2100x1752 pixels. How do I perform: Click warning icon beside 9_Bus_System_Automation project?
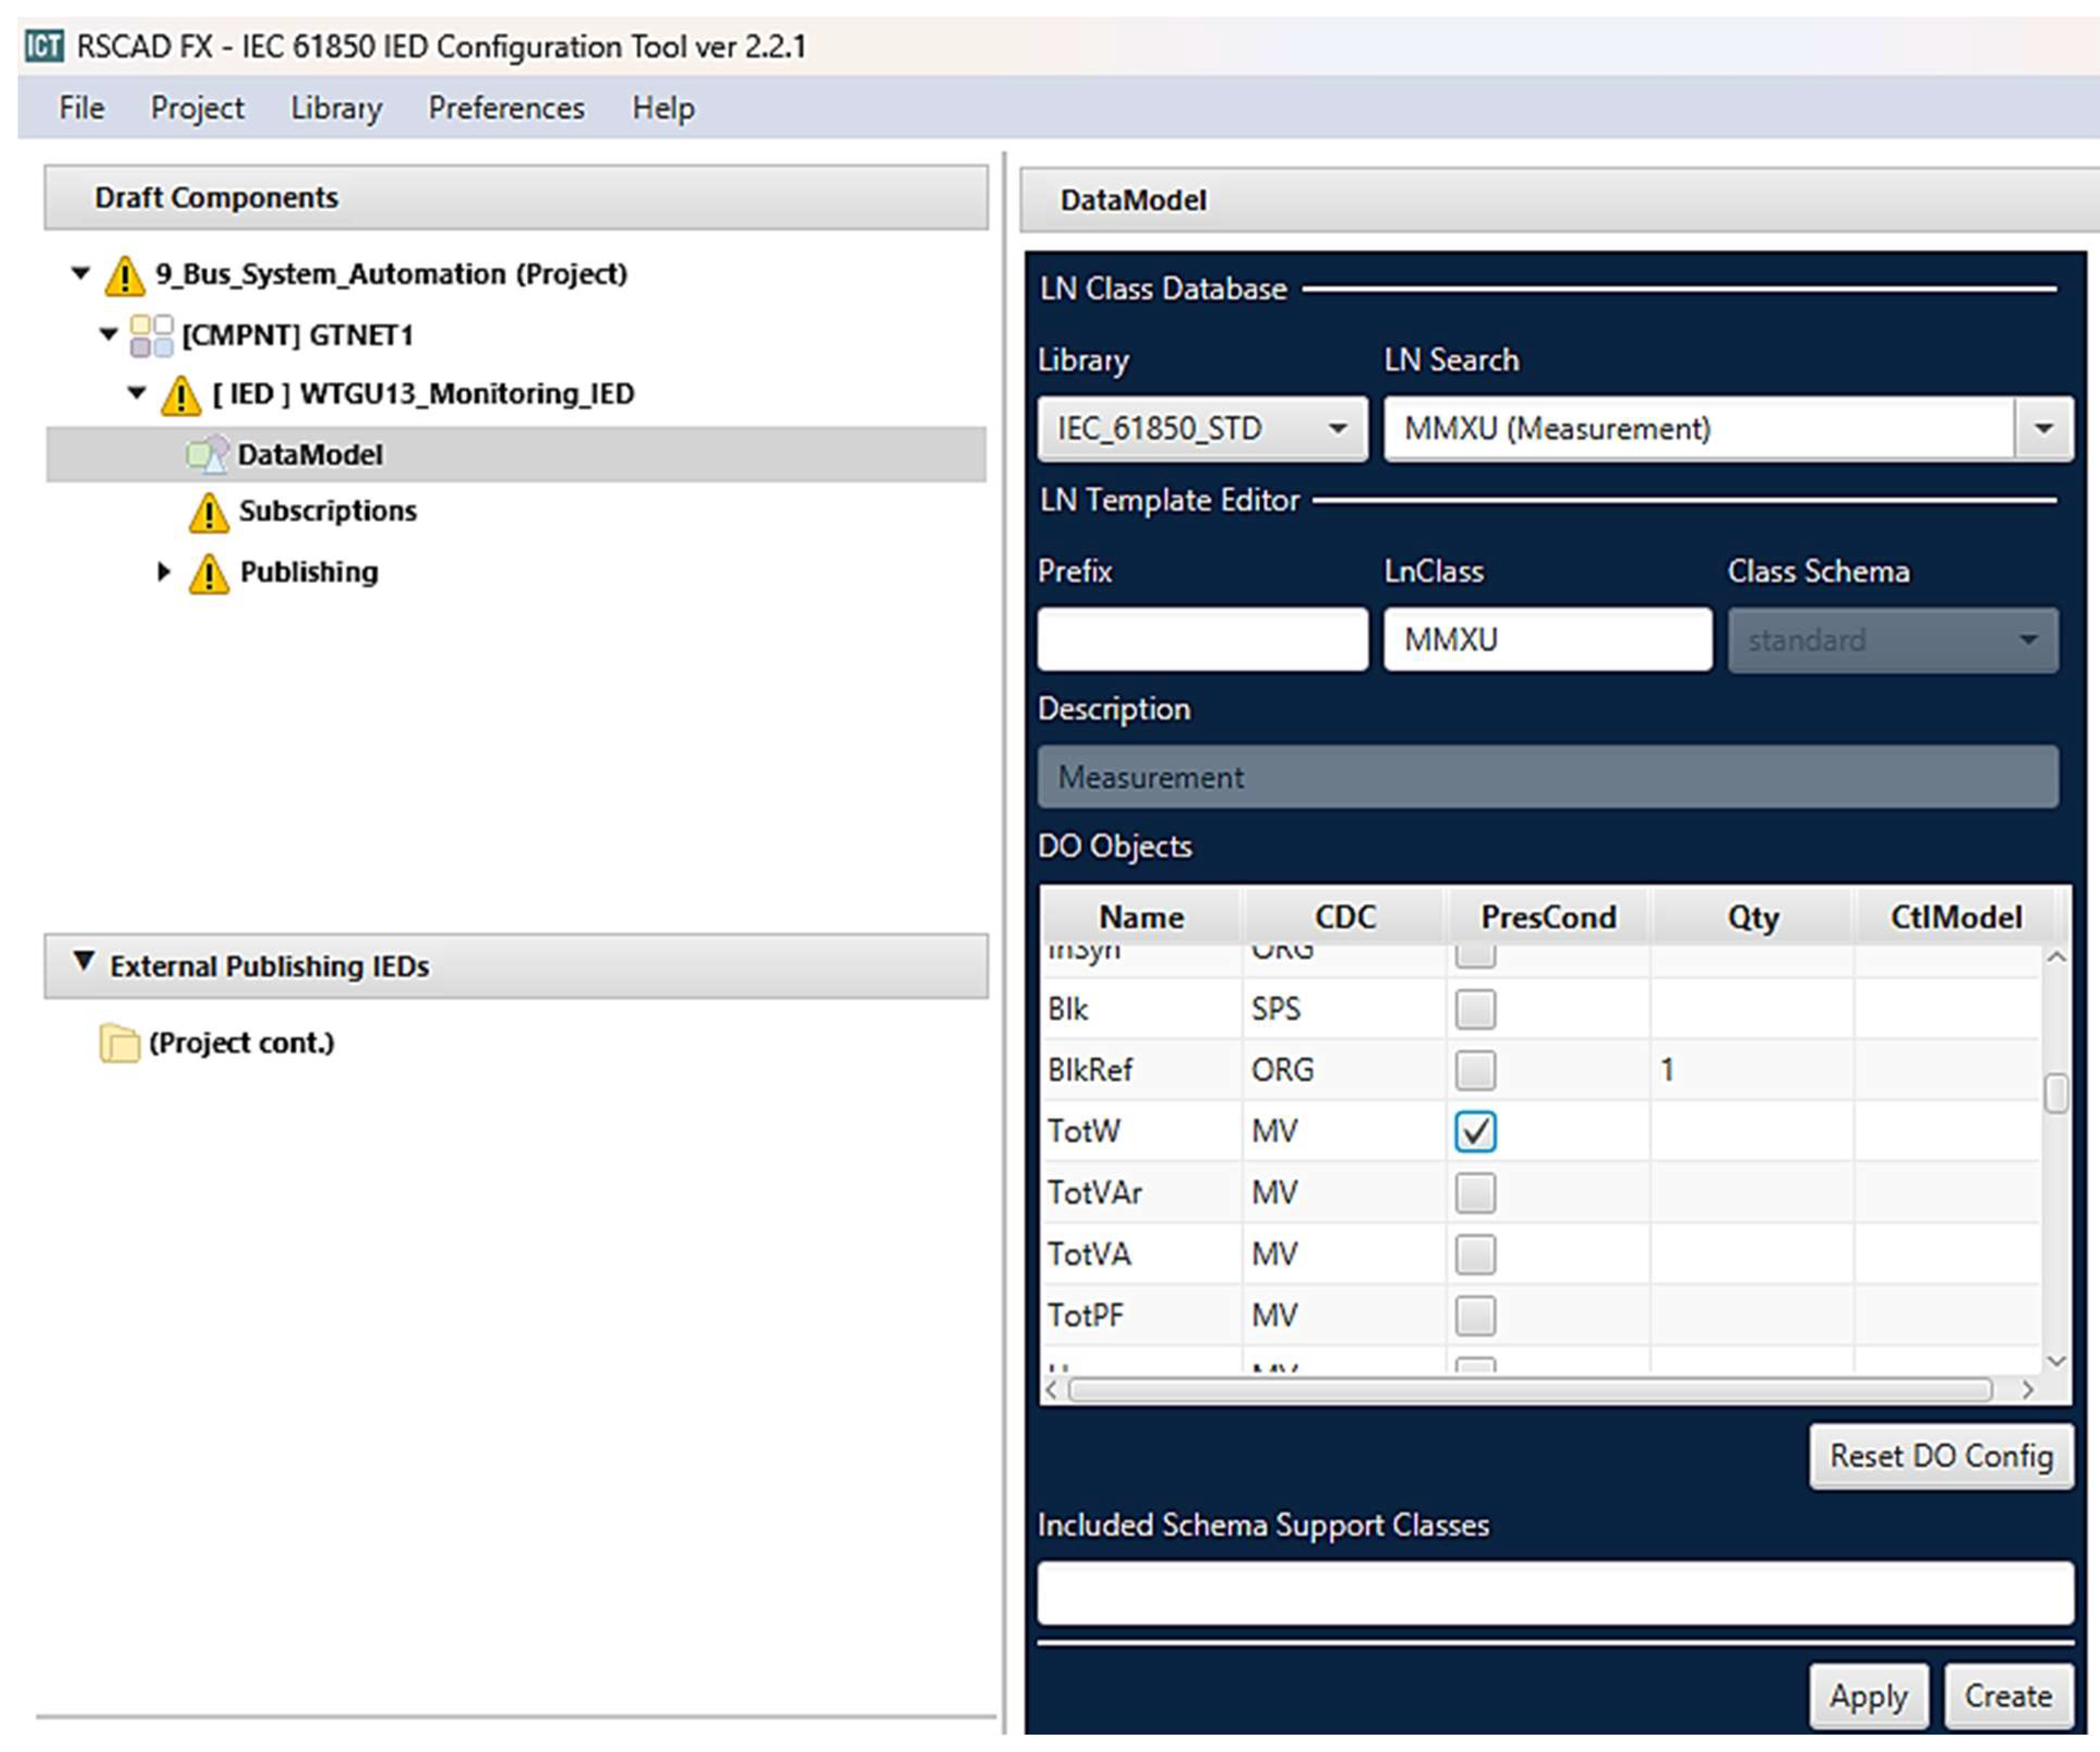coord(125,276)
